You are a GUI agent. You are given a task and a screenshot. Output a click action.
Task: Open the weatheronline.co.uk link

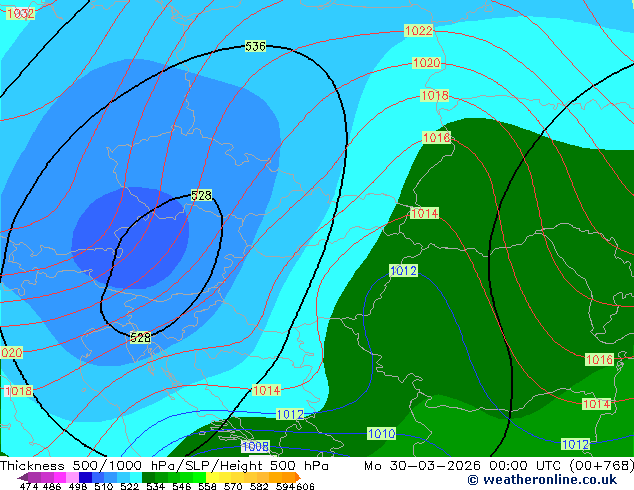click(542, 480)
